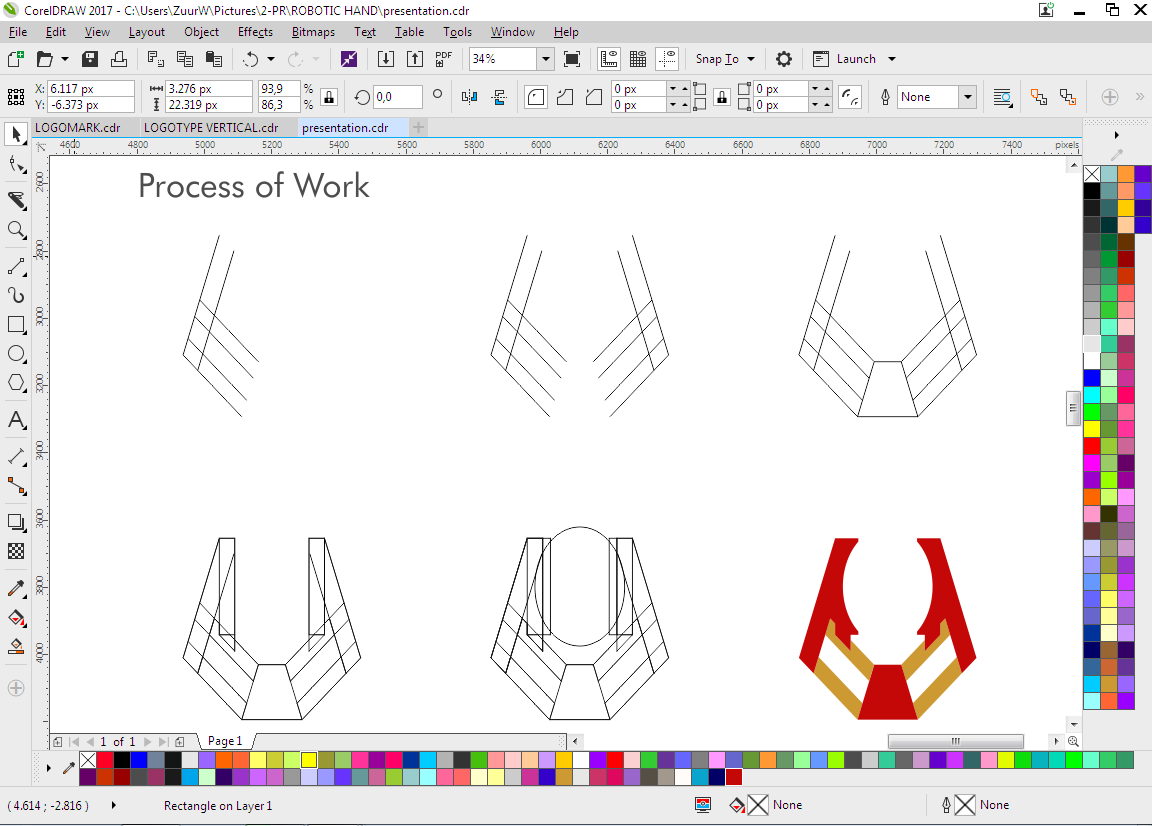1152x826 pixels.
Task: Select the Parallel Dimension tool
Action: 16,456
